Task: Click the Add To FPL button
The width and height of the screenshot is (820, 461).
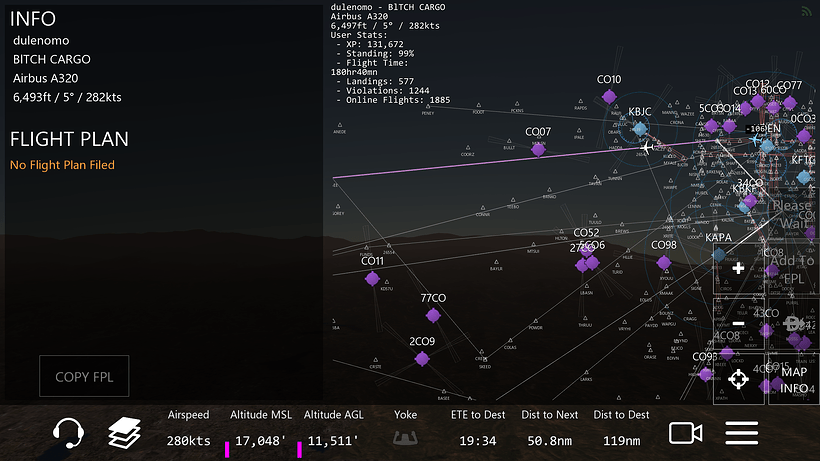Action: click(x=793, y=268)
